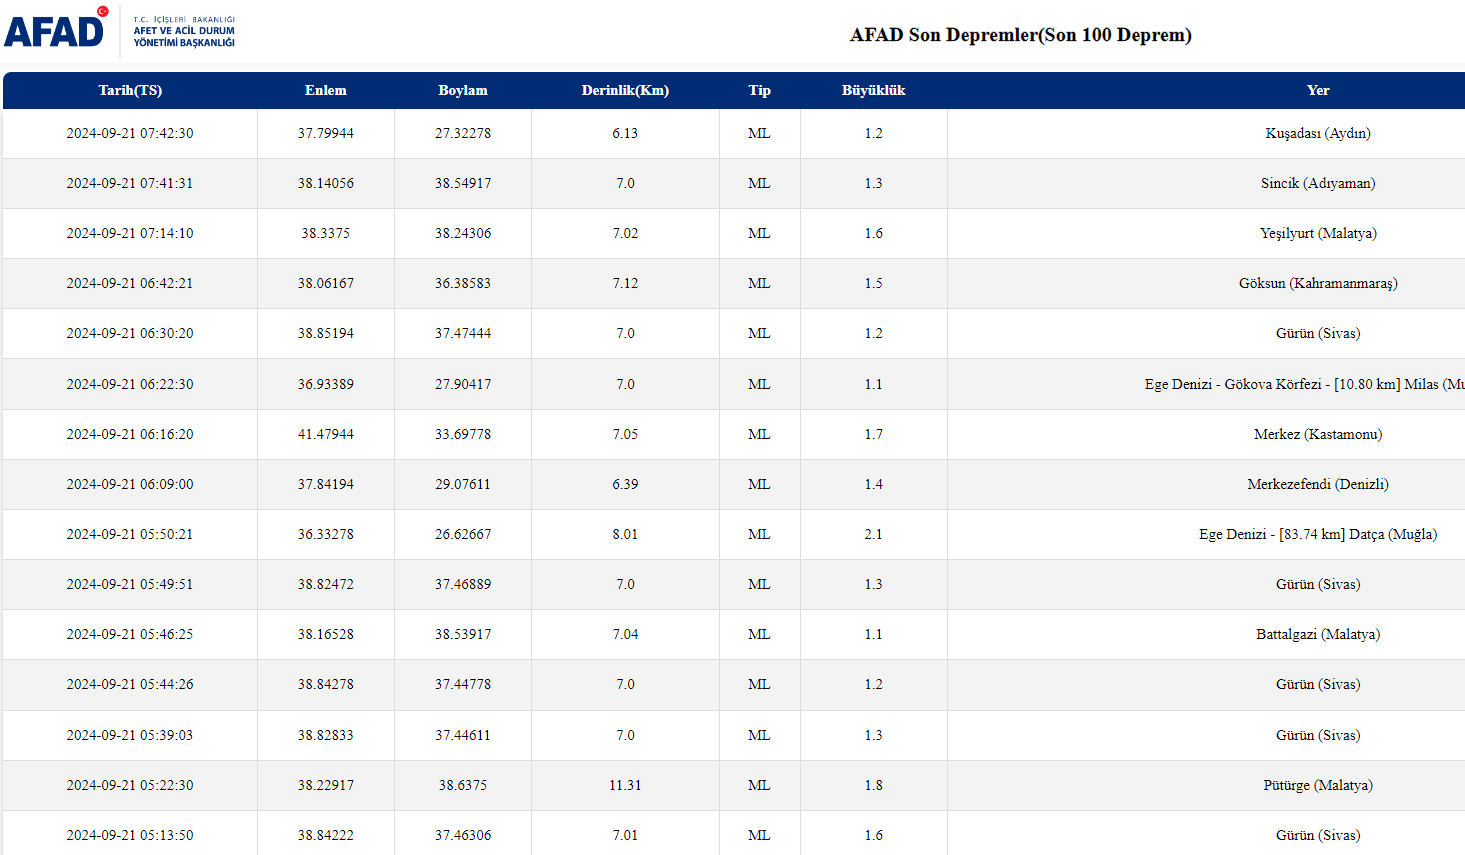The width and height of the screenshot is (1465, 855).
Task: Select the date cell 2024-09-21 05:22:30
Action: click(130, 785)
